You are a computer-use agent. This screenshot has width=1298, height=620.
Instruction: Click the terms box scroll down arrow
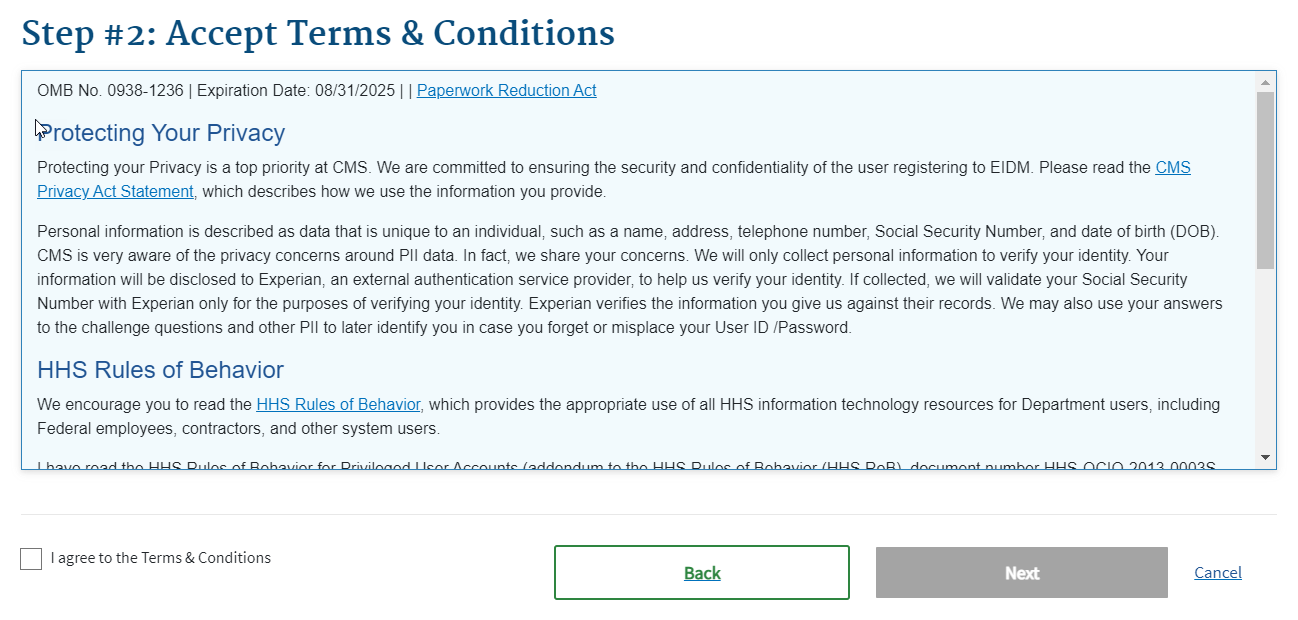coord(1265,457)
